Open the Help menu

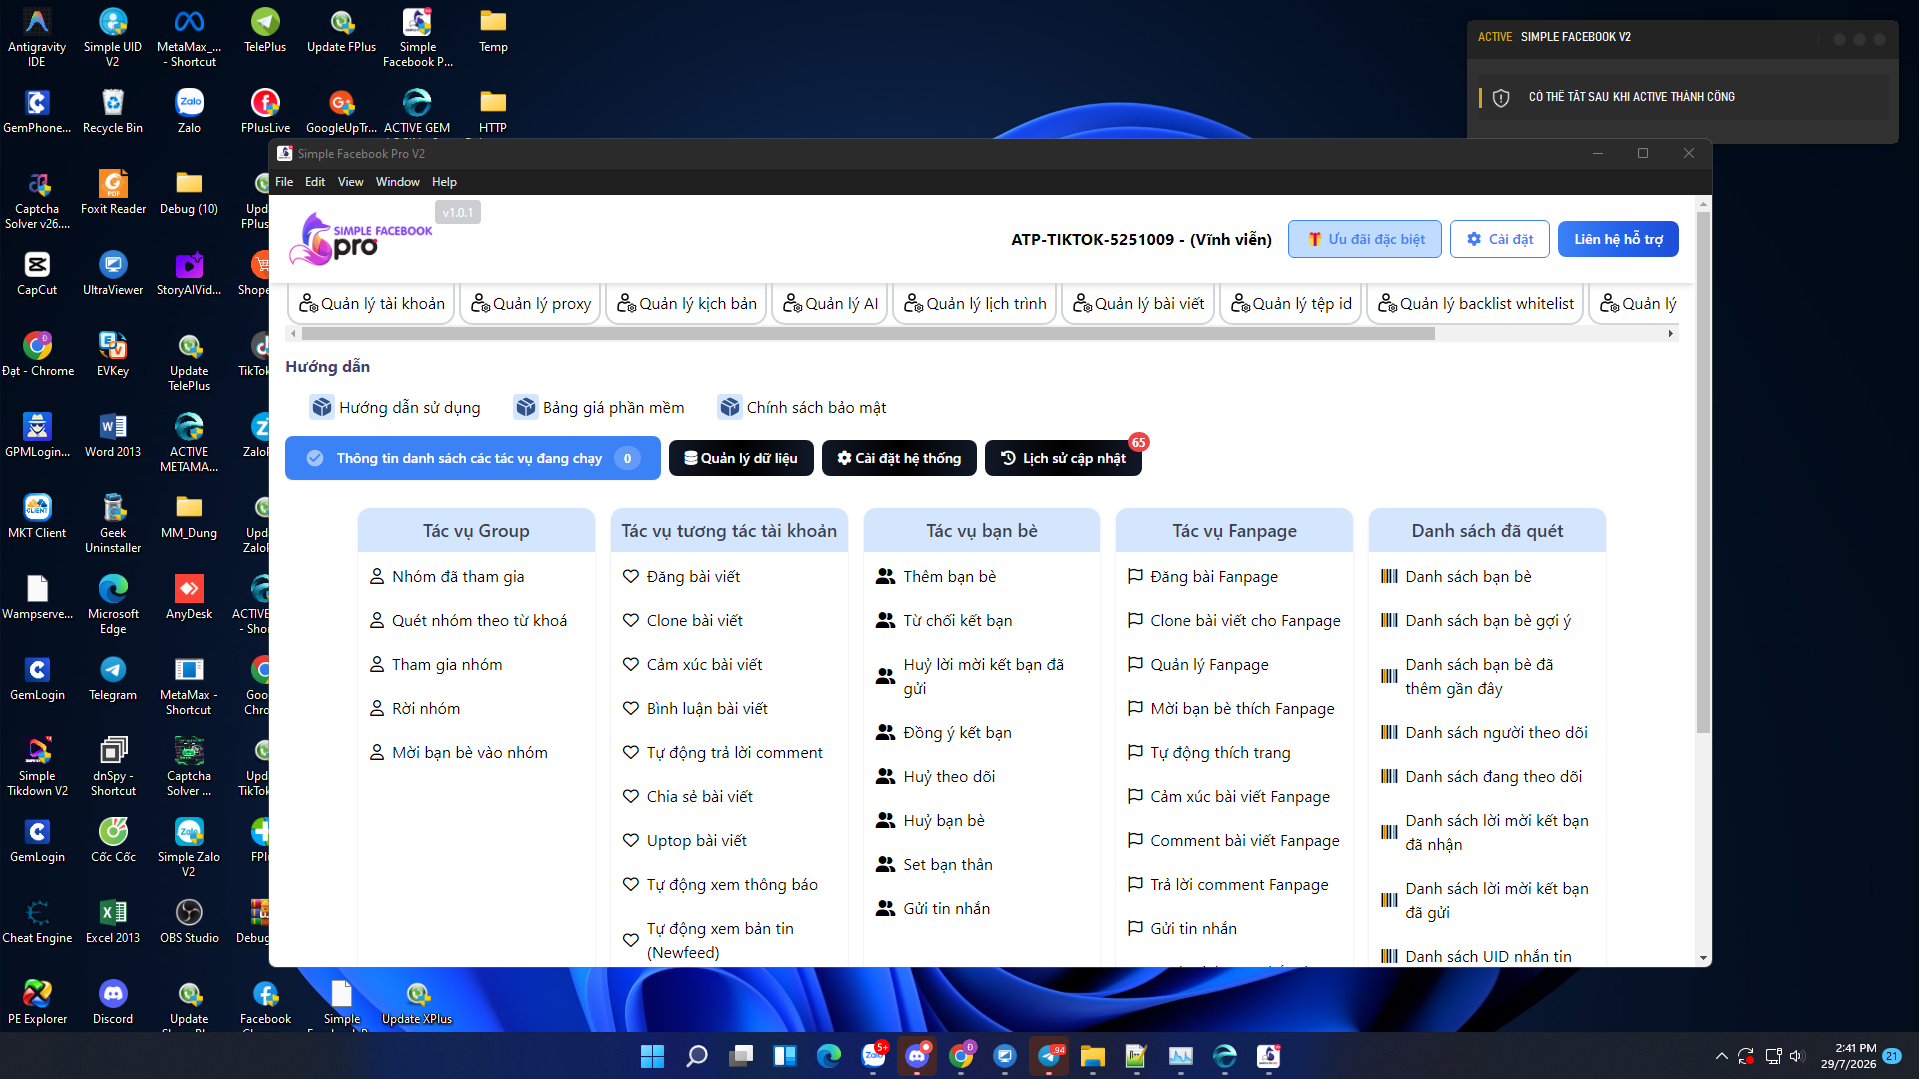444,182
